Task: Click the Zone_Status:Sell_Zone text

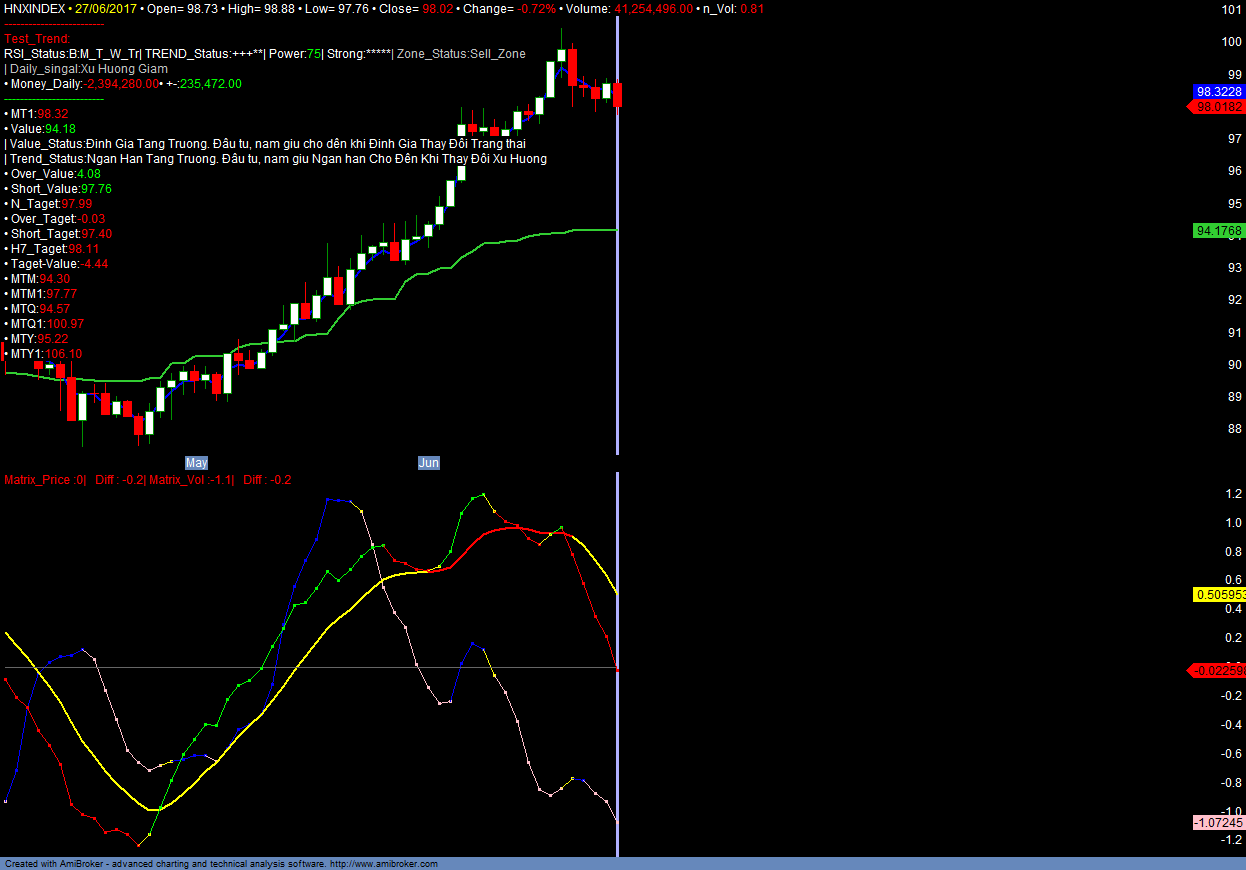Action: [x=461, y=54]
